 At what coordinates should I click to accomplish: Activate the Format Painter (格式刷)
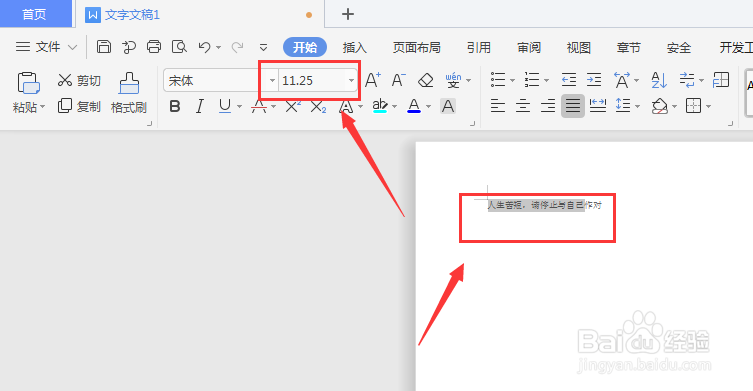point(129,93)
